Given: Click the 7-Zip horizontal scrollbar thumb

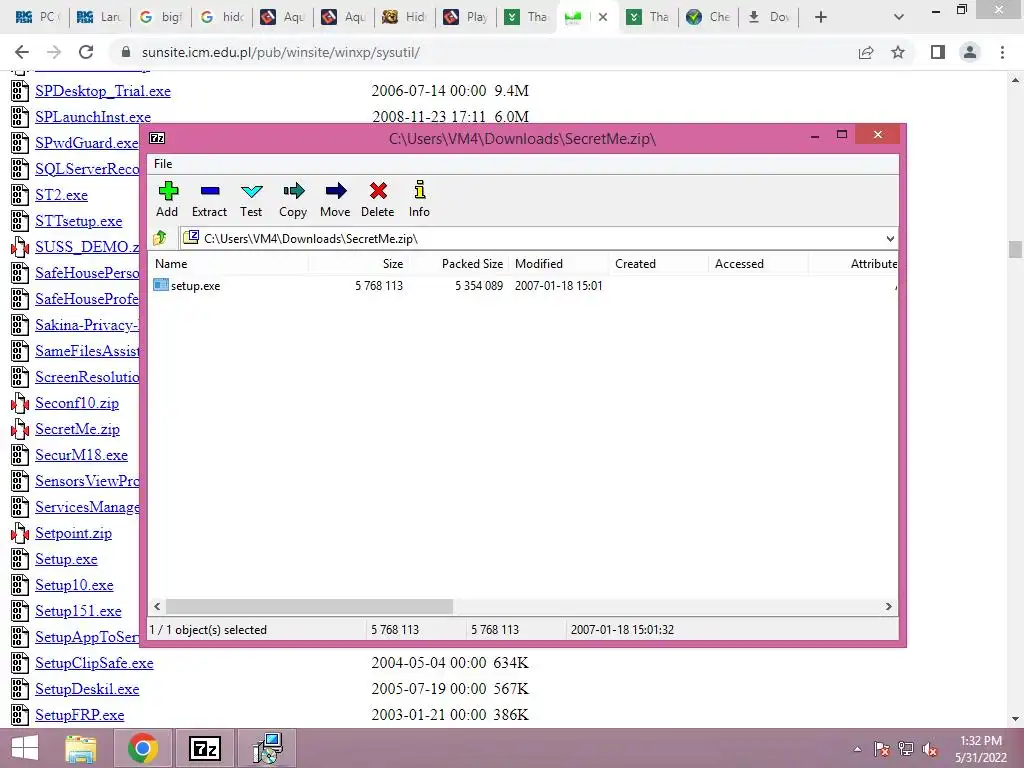Looking at the screenshot, I should (309, 607).
